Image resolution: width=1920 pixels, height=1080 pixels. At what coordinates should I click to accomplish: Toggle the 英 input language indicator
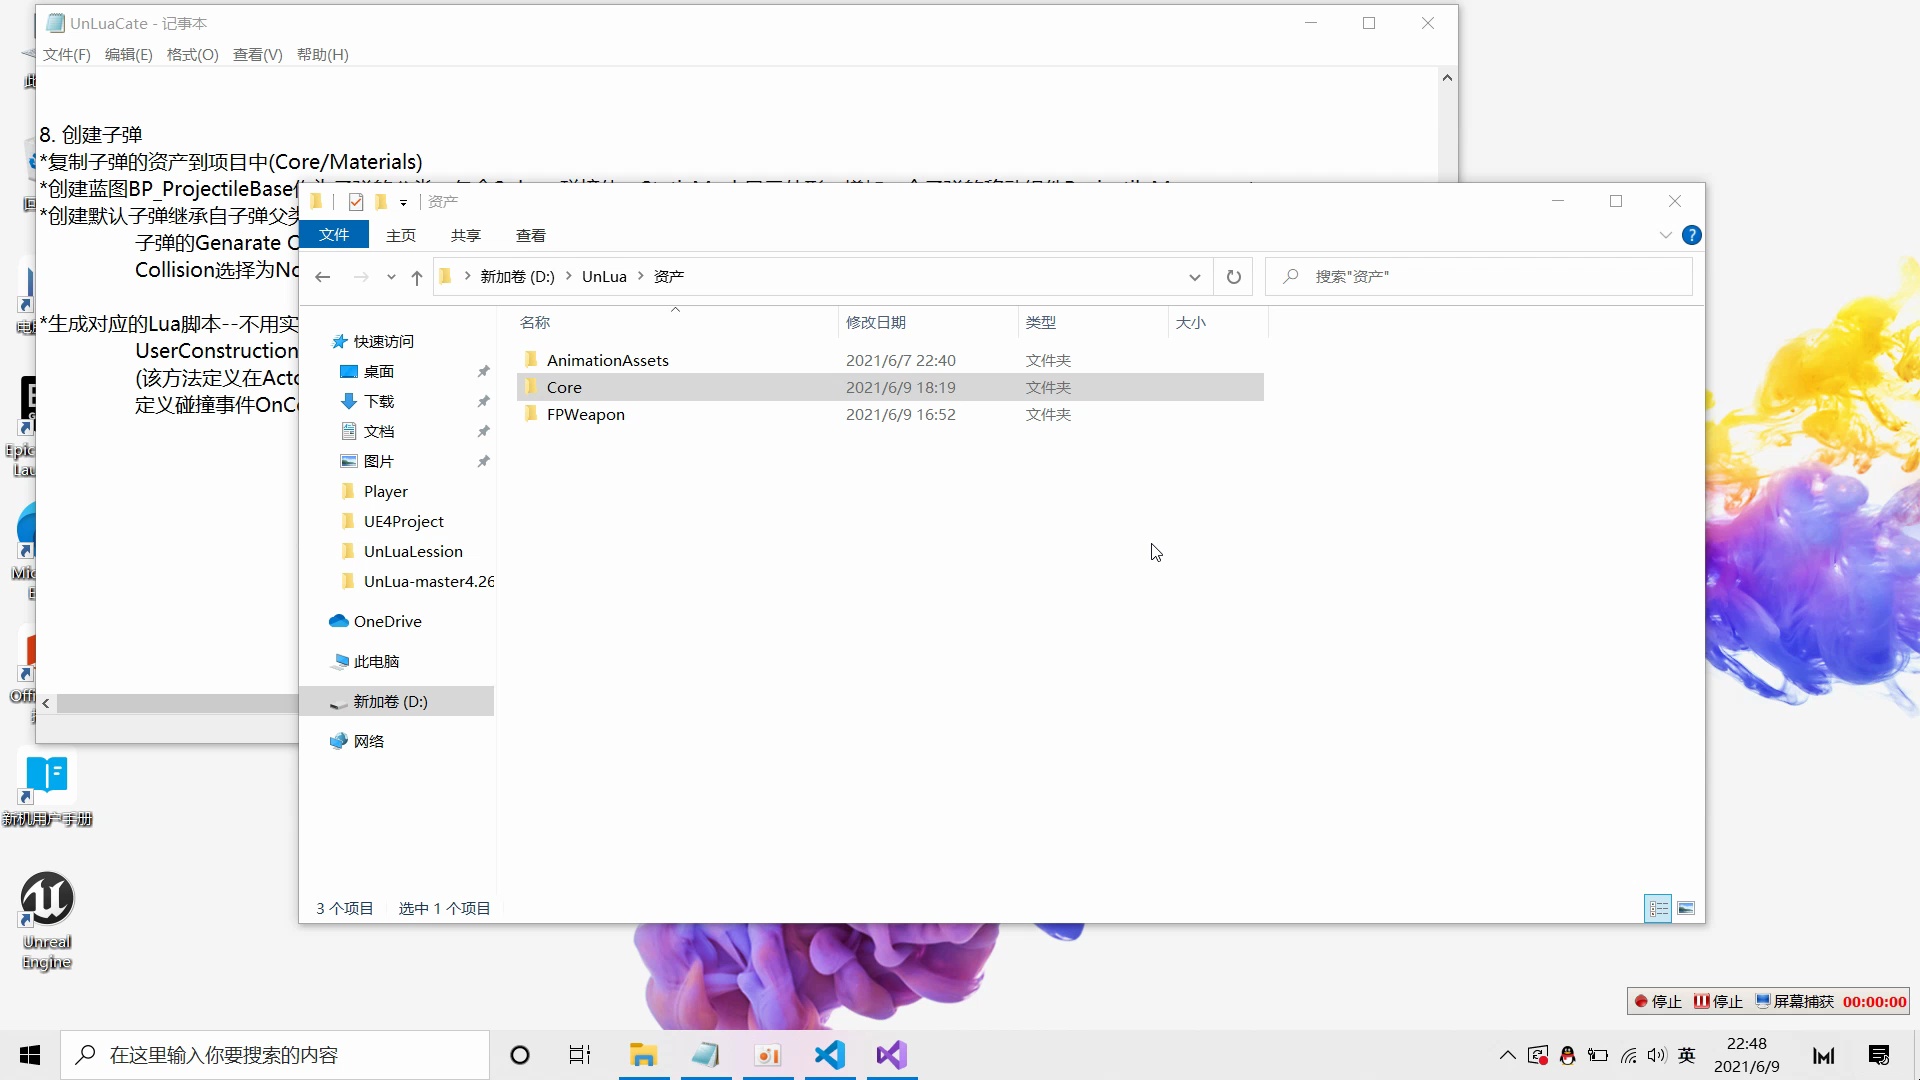pos(1686,1055)
